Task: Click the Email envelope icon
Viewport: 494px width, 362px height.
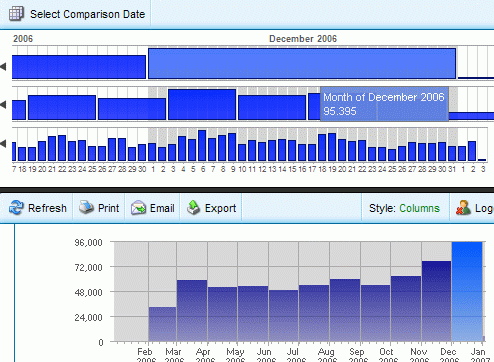Action: coord(138,208)
